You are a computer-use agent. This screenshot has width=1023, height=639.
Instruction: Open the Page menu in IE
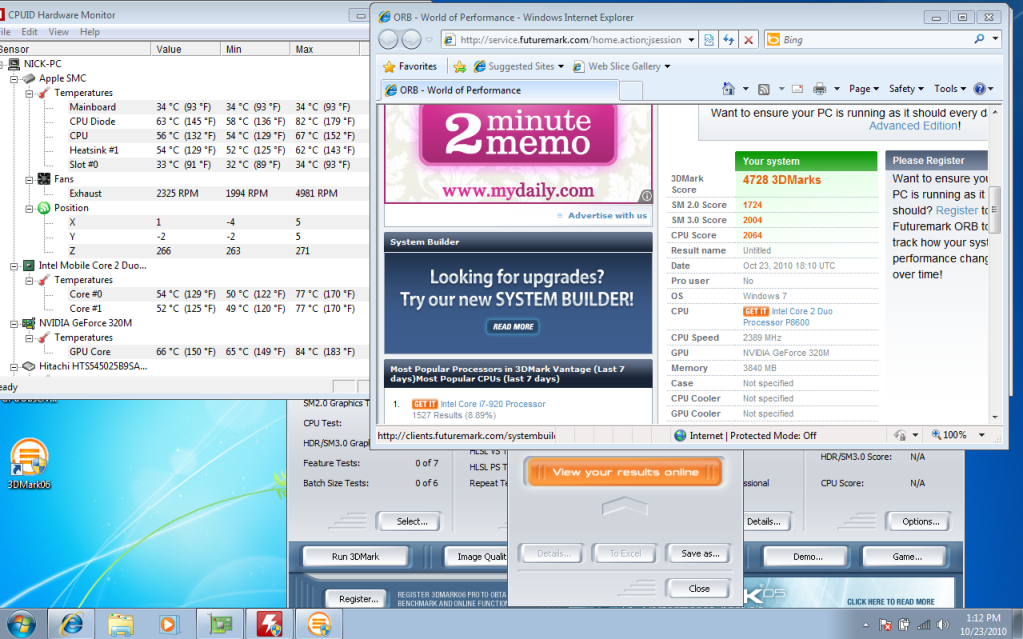[x=864, y=89]
